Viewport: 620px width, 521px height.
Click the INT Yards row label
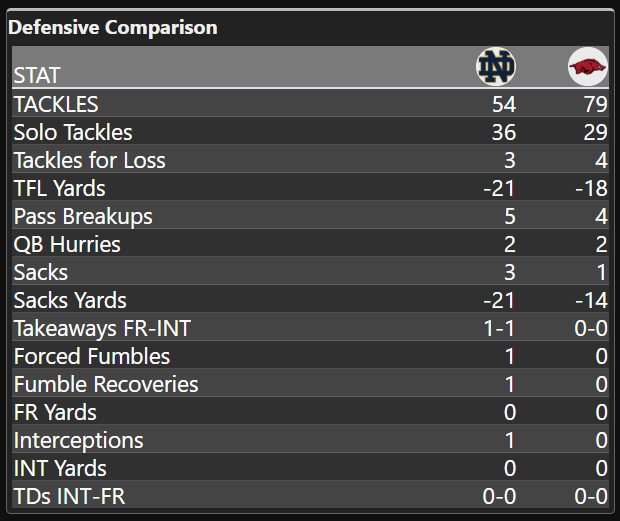[x=60, y=468]
